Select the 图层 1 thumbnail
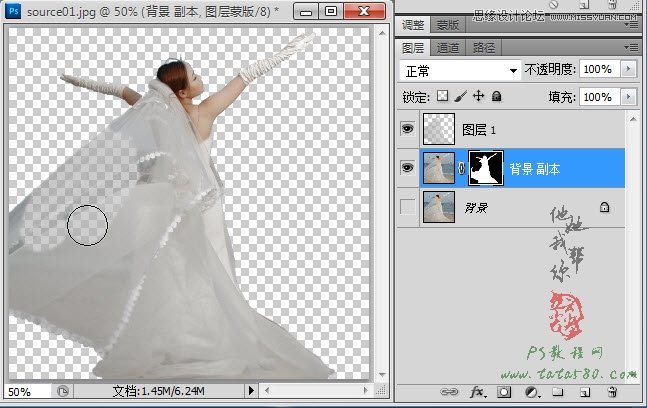 click(439, 129)
